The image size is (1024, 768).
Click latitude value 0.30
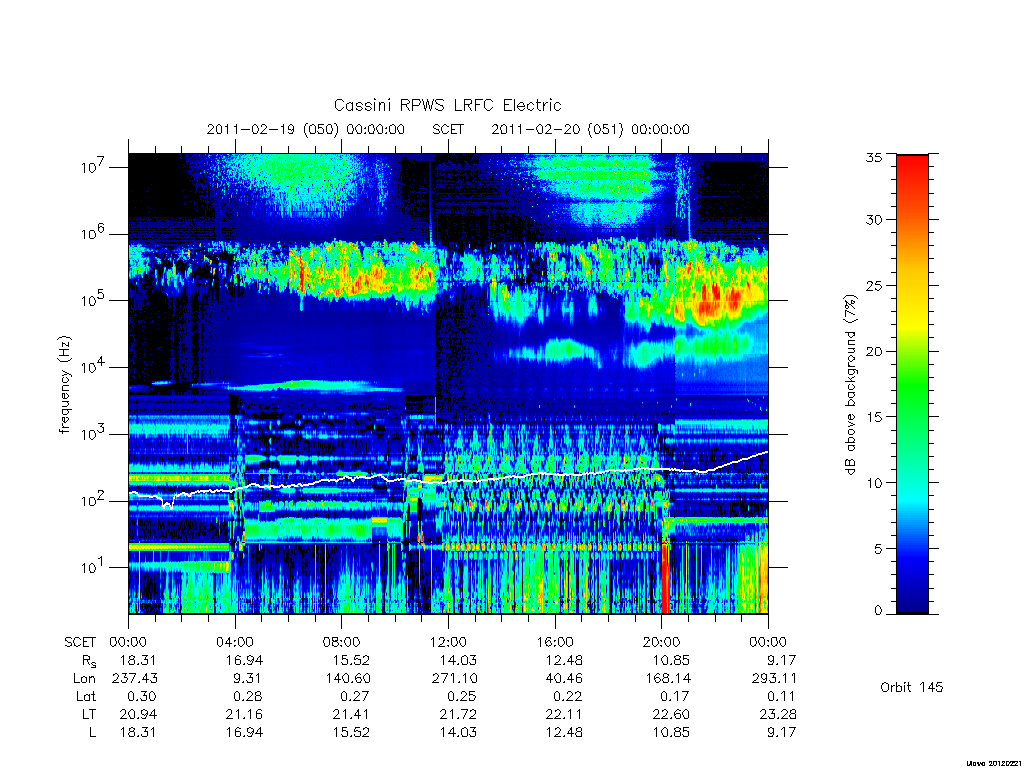[x=142, y=696]
